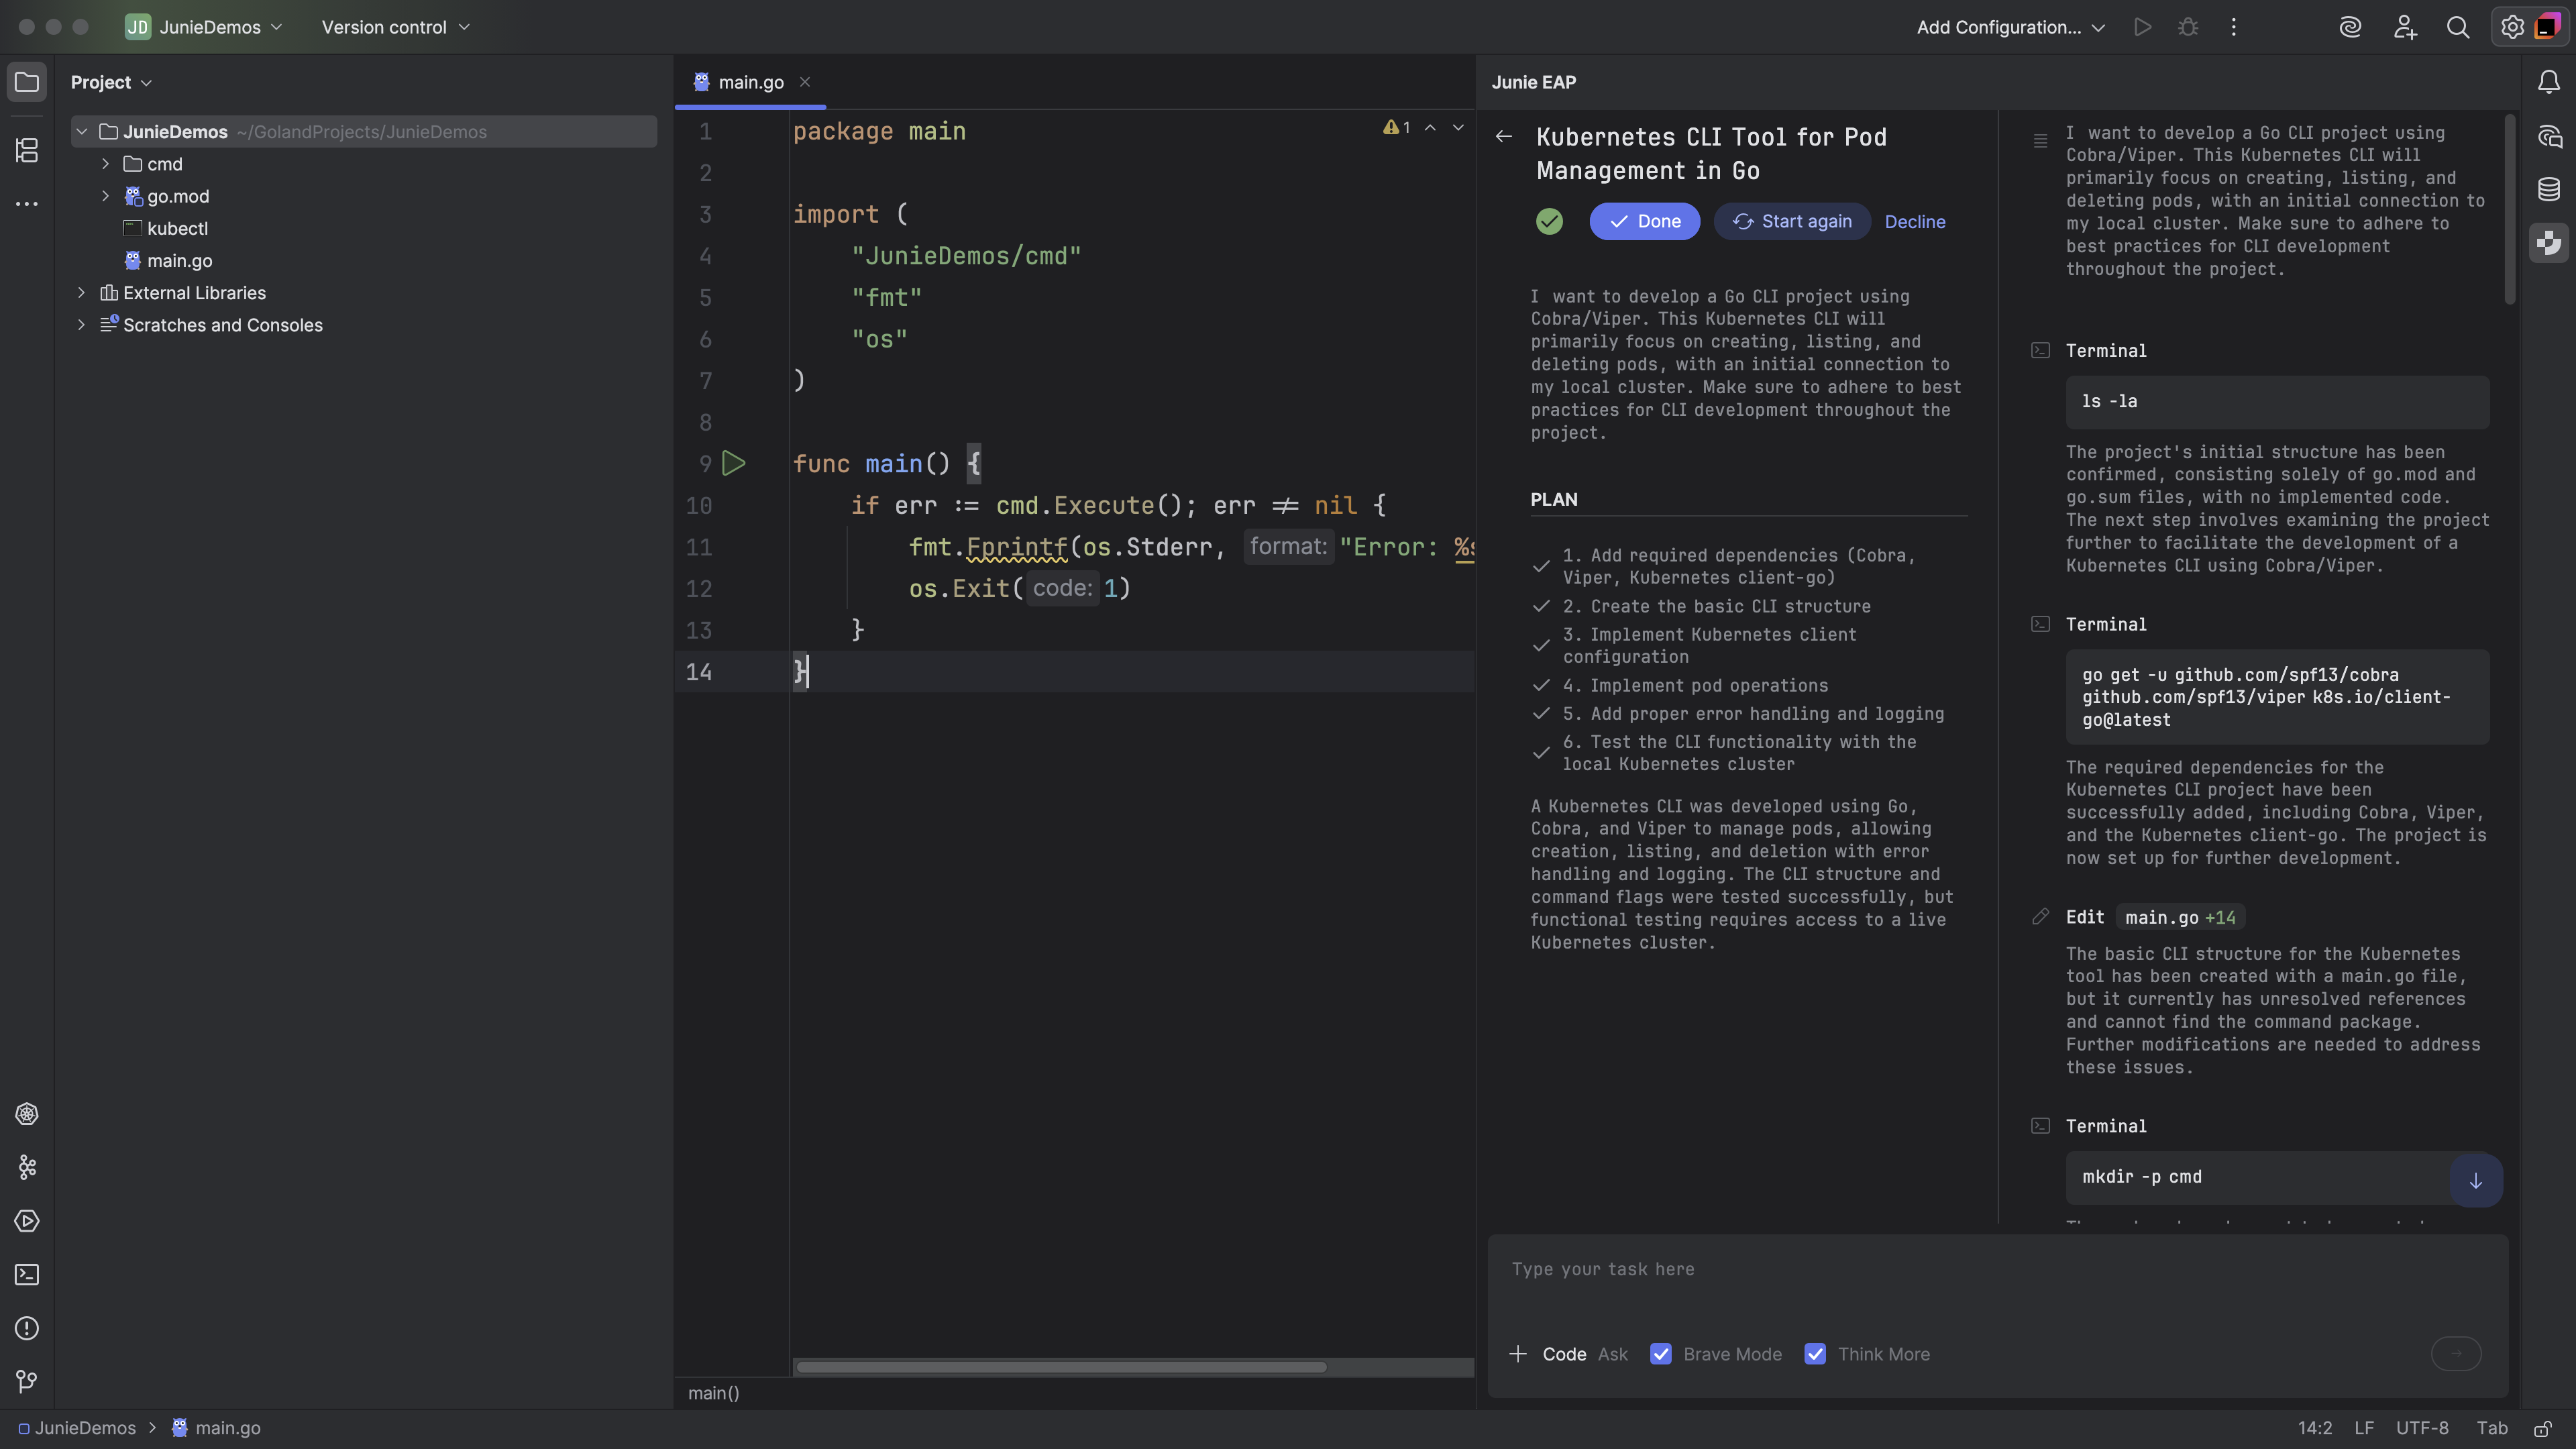Viewport: 2576px width, 1449px height.
Task: Open the Terminal tool window icon
Action: click(x=27, y=1275)
